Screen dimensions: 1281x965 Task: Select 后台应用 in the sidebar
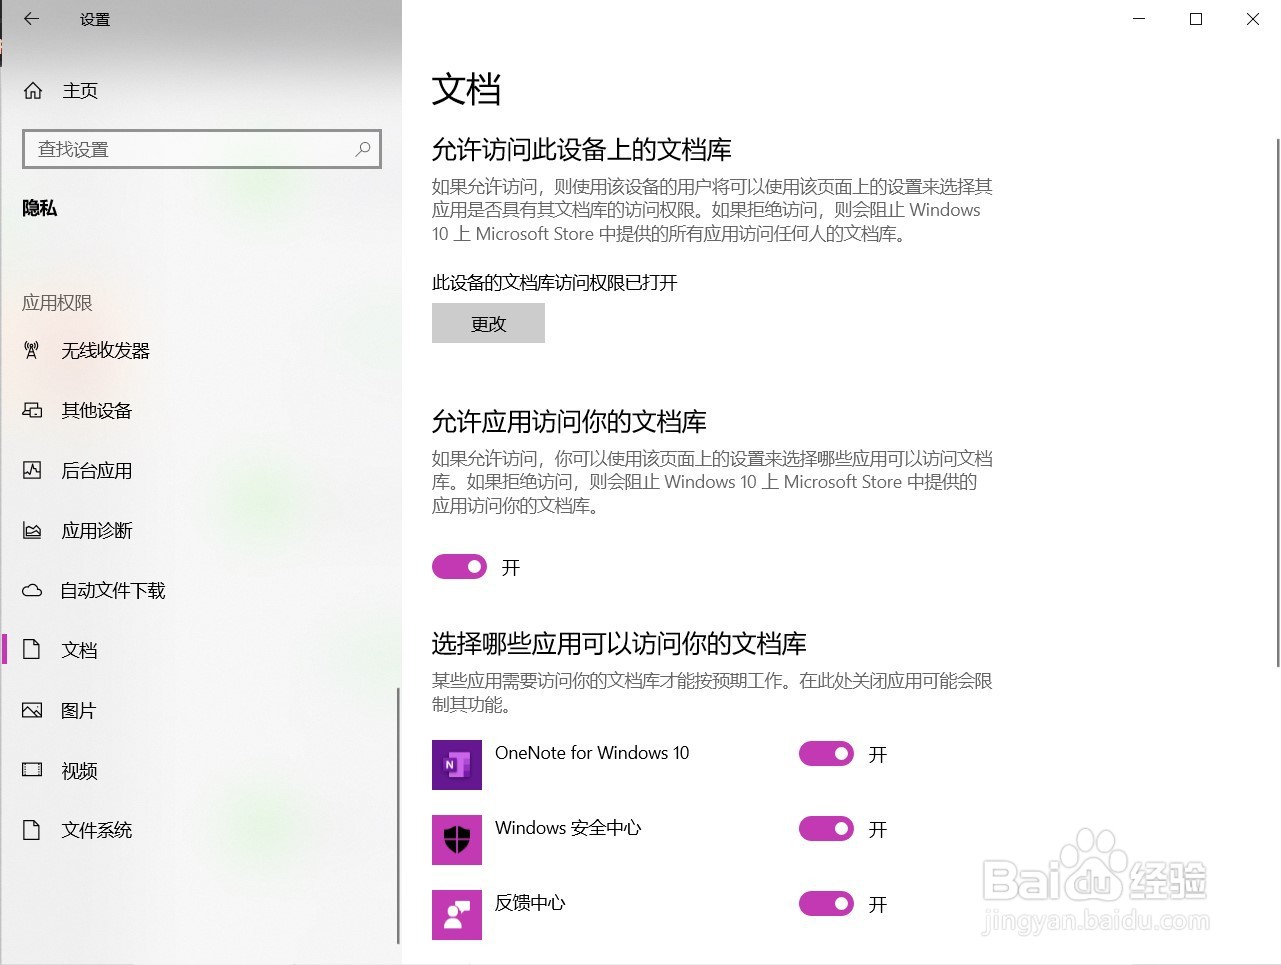[200, 471]
